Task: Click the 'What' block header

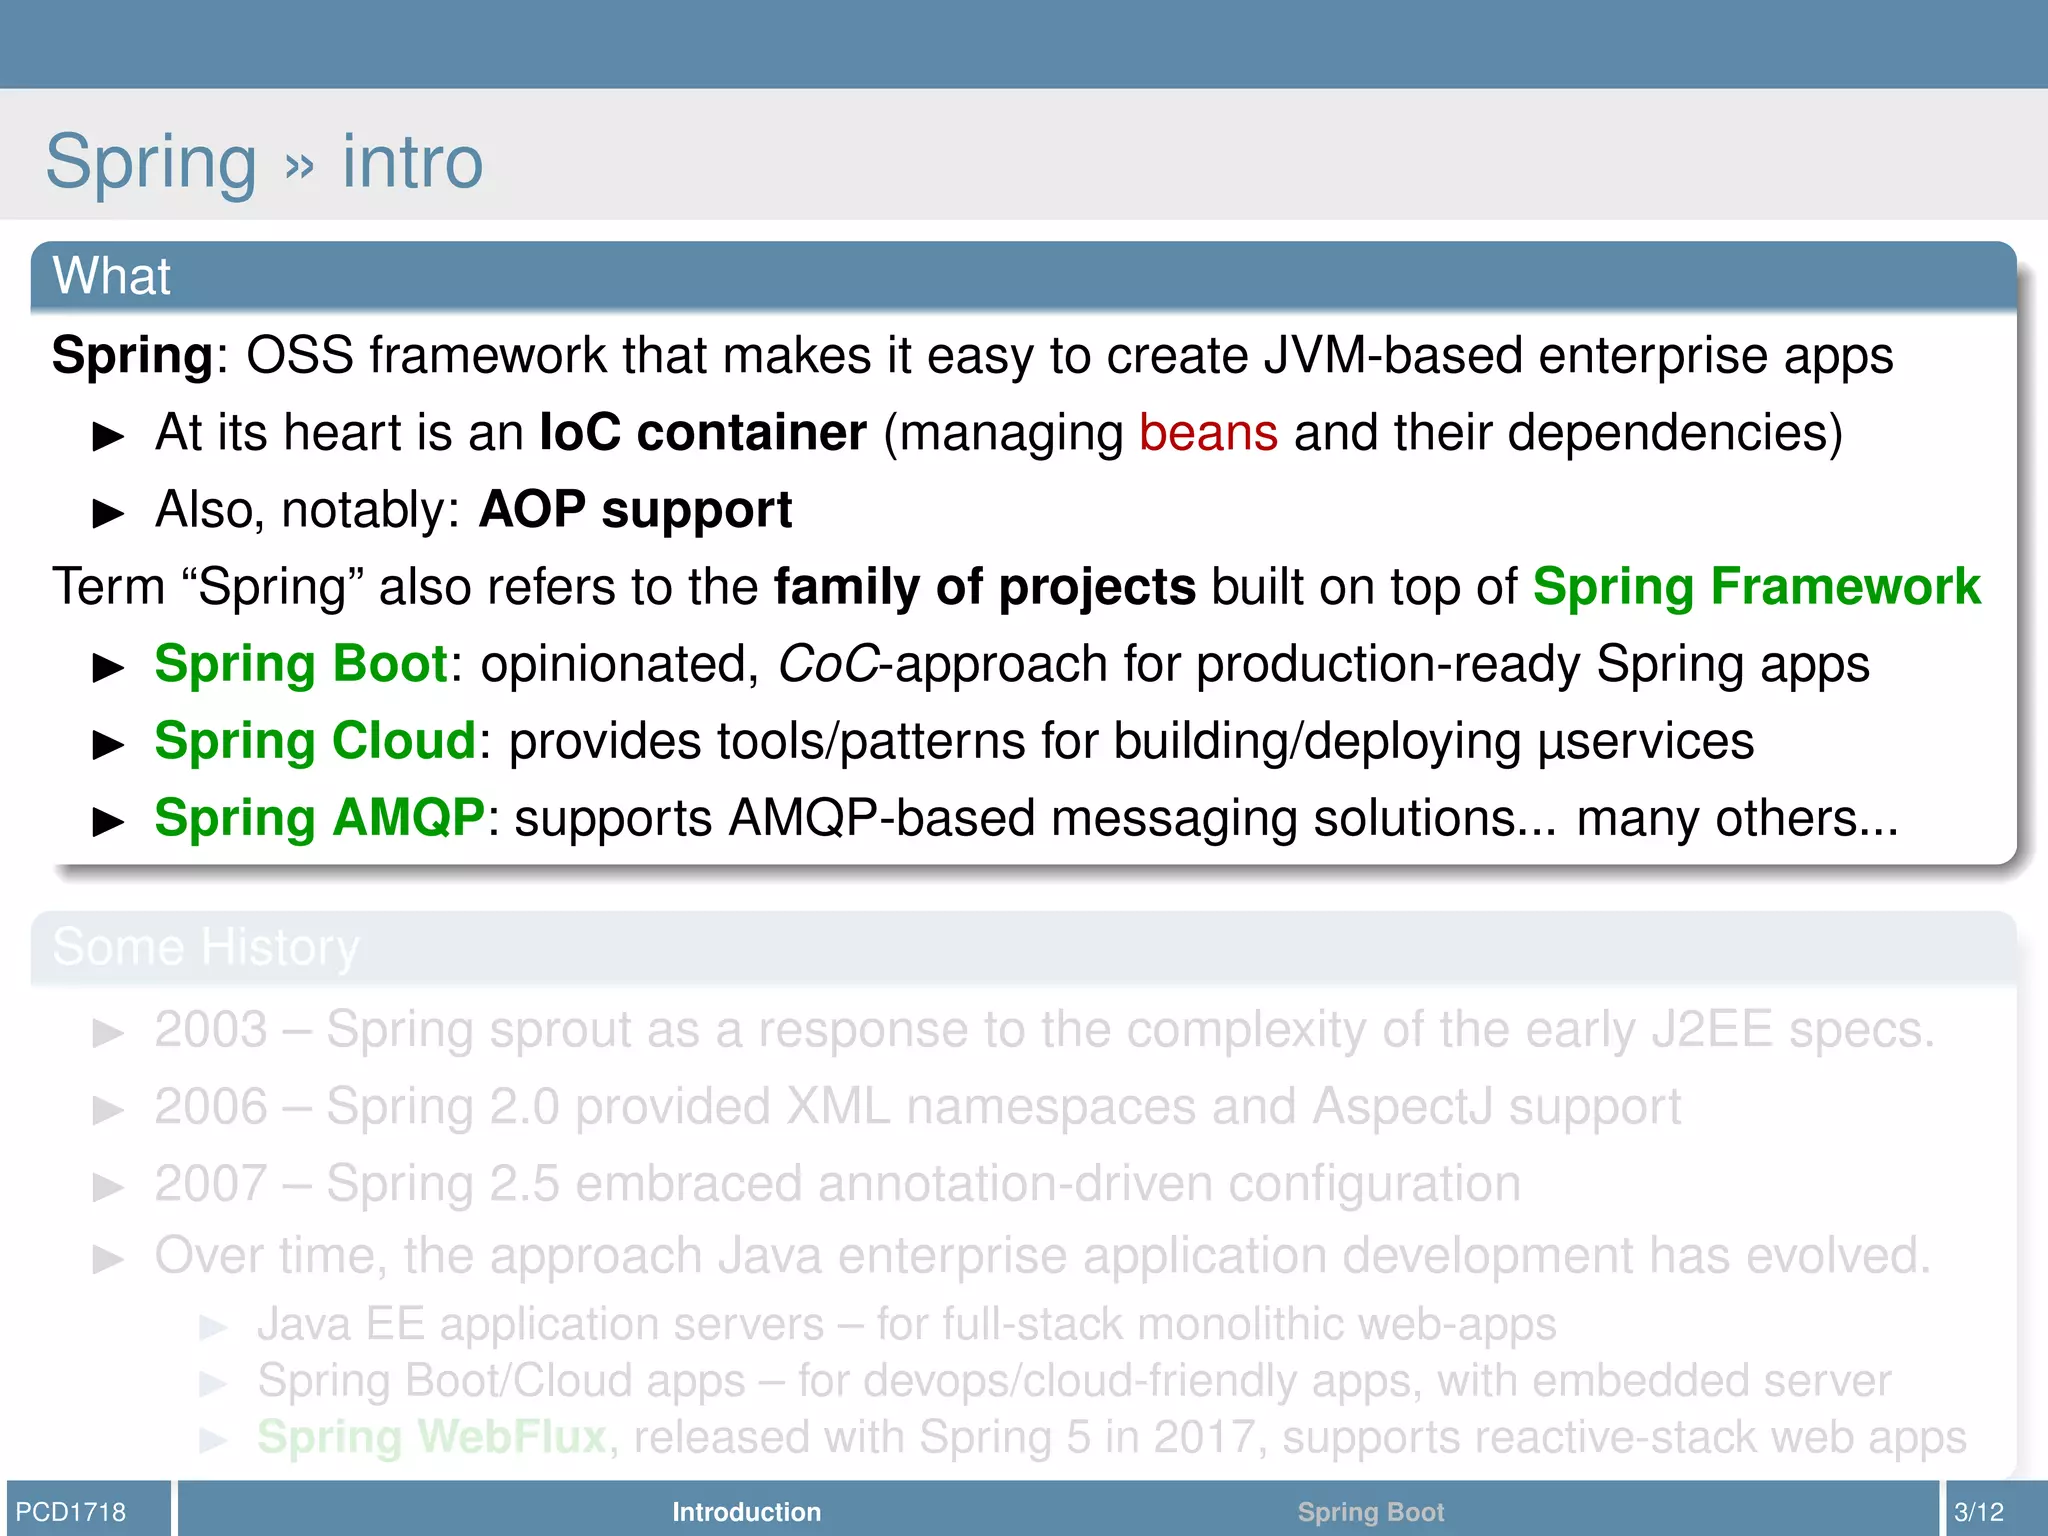Action: point(112,276)
